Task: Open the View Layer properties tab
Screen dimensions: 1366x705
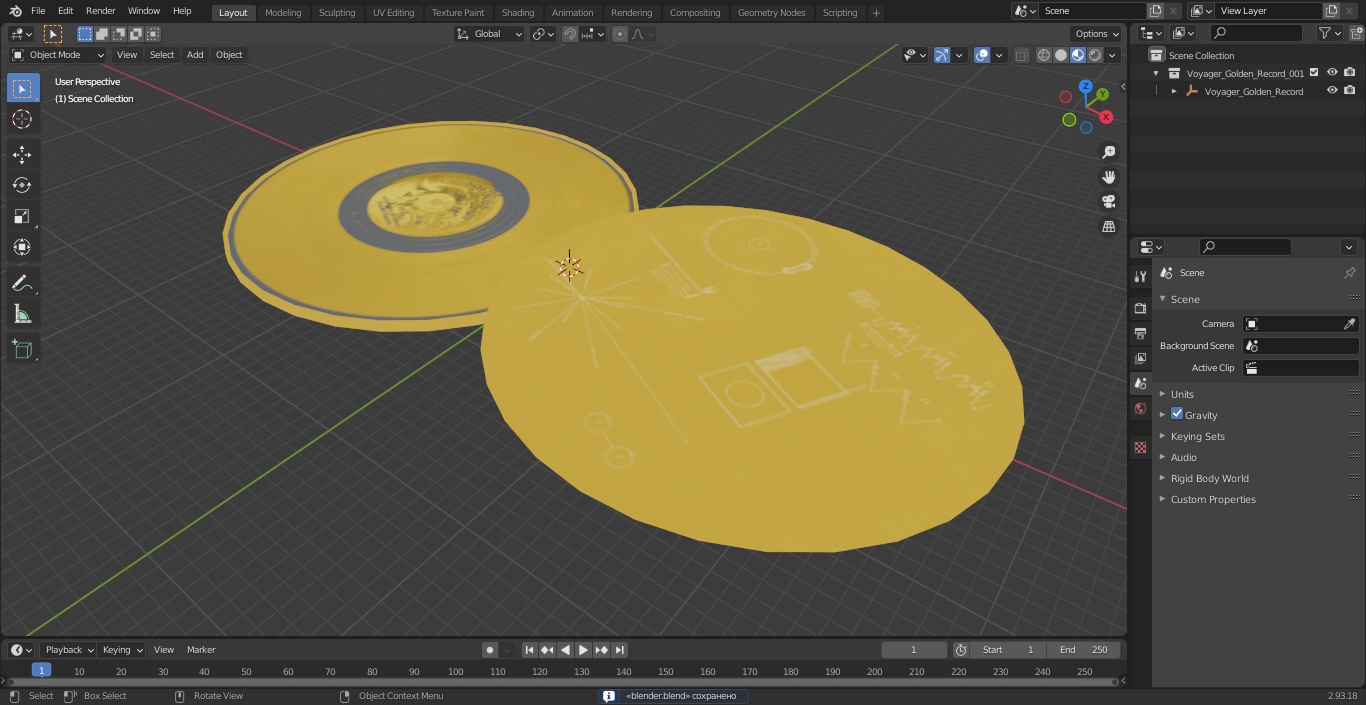Action: pyautogui.click(x=1140, y=358)
